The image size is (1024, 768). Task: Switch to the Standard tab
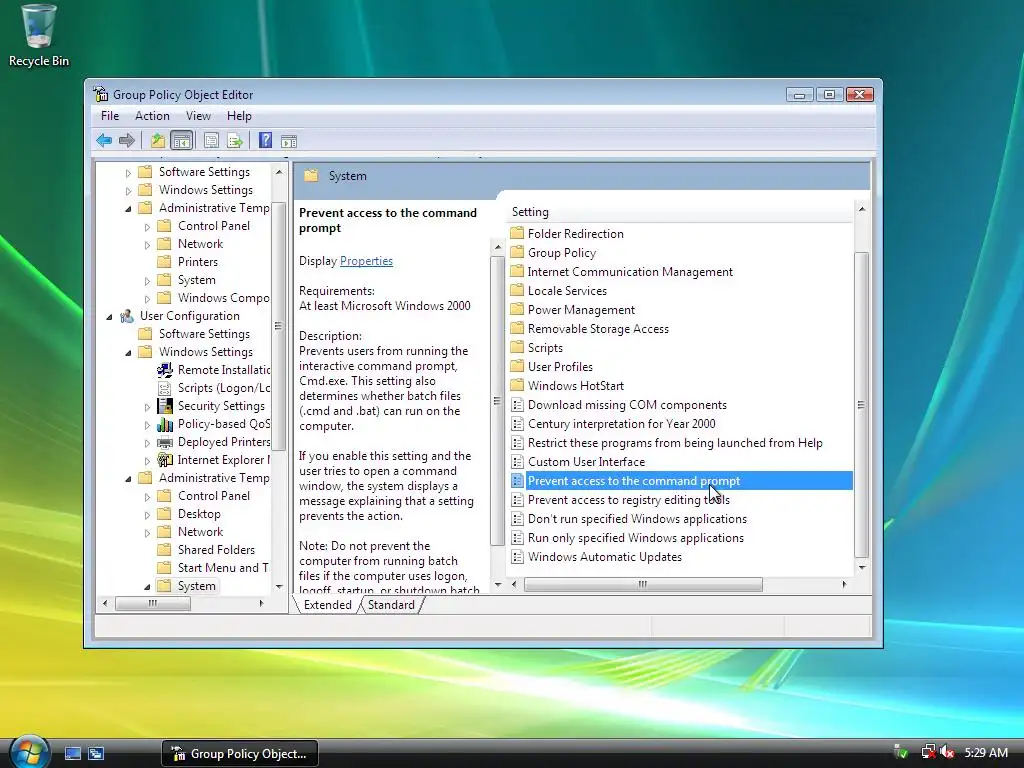391,605
